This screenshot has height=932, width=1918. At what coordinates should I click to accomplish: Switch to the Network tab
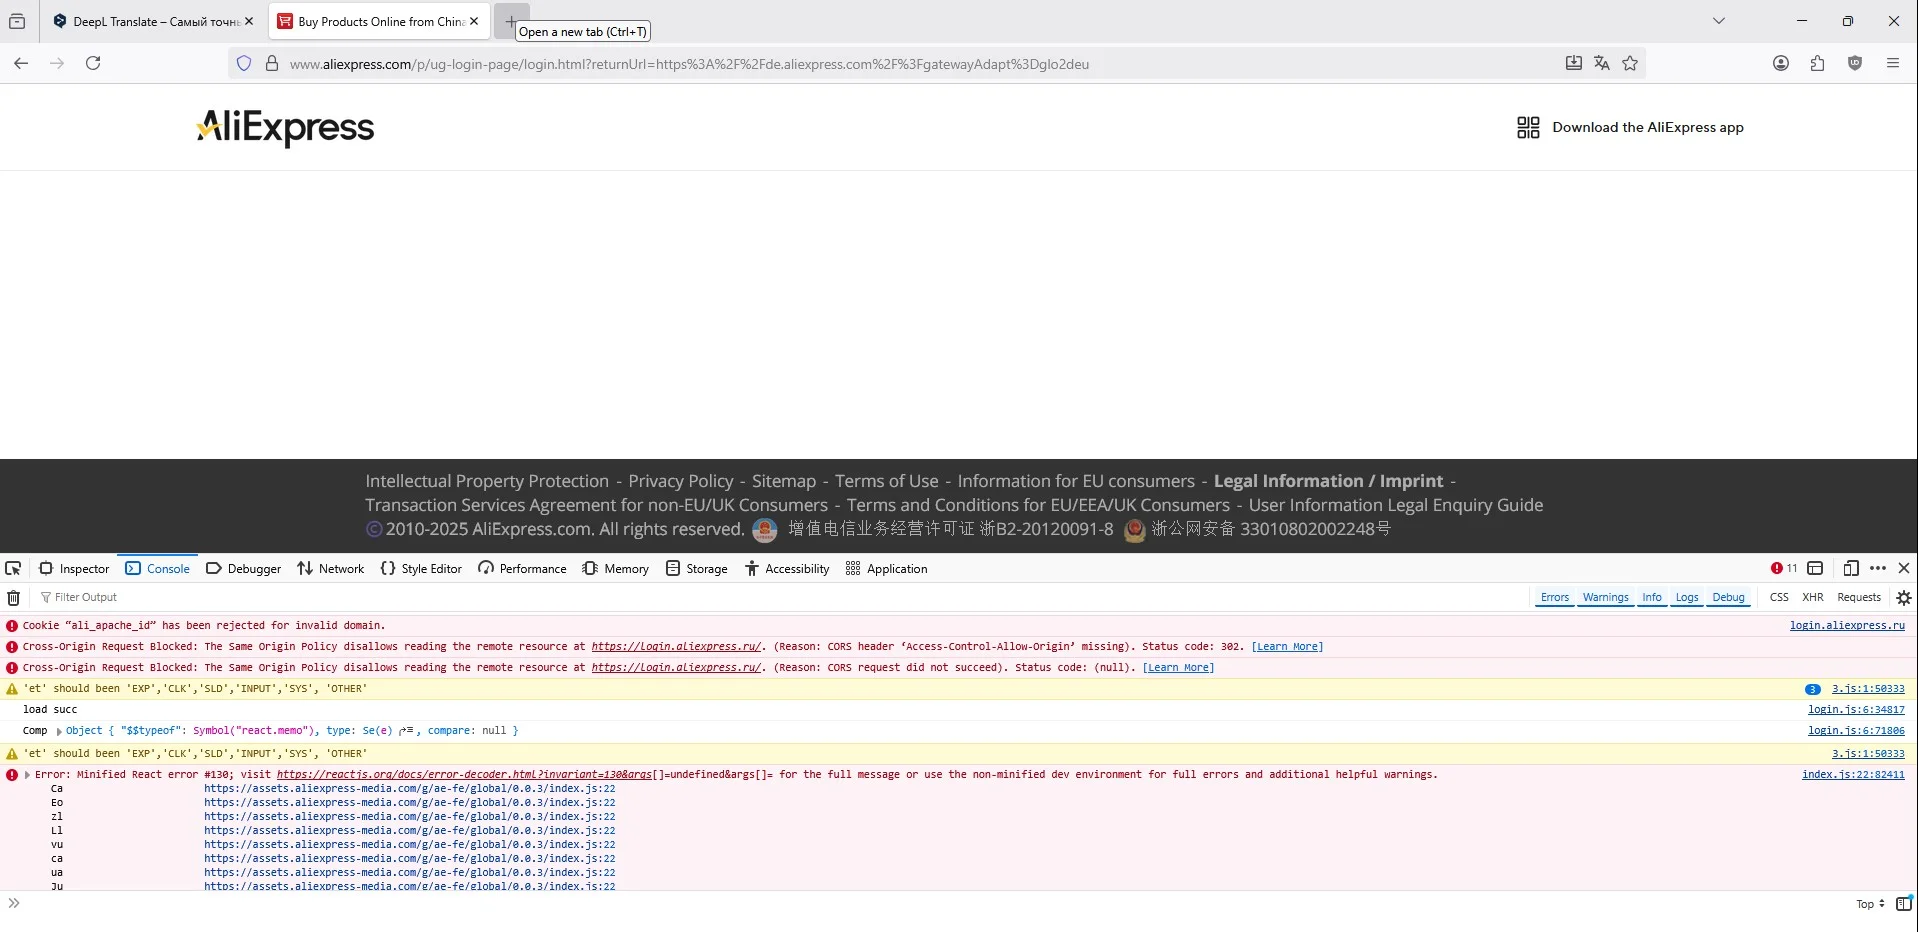330,568
